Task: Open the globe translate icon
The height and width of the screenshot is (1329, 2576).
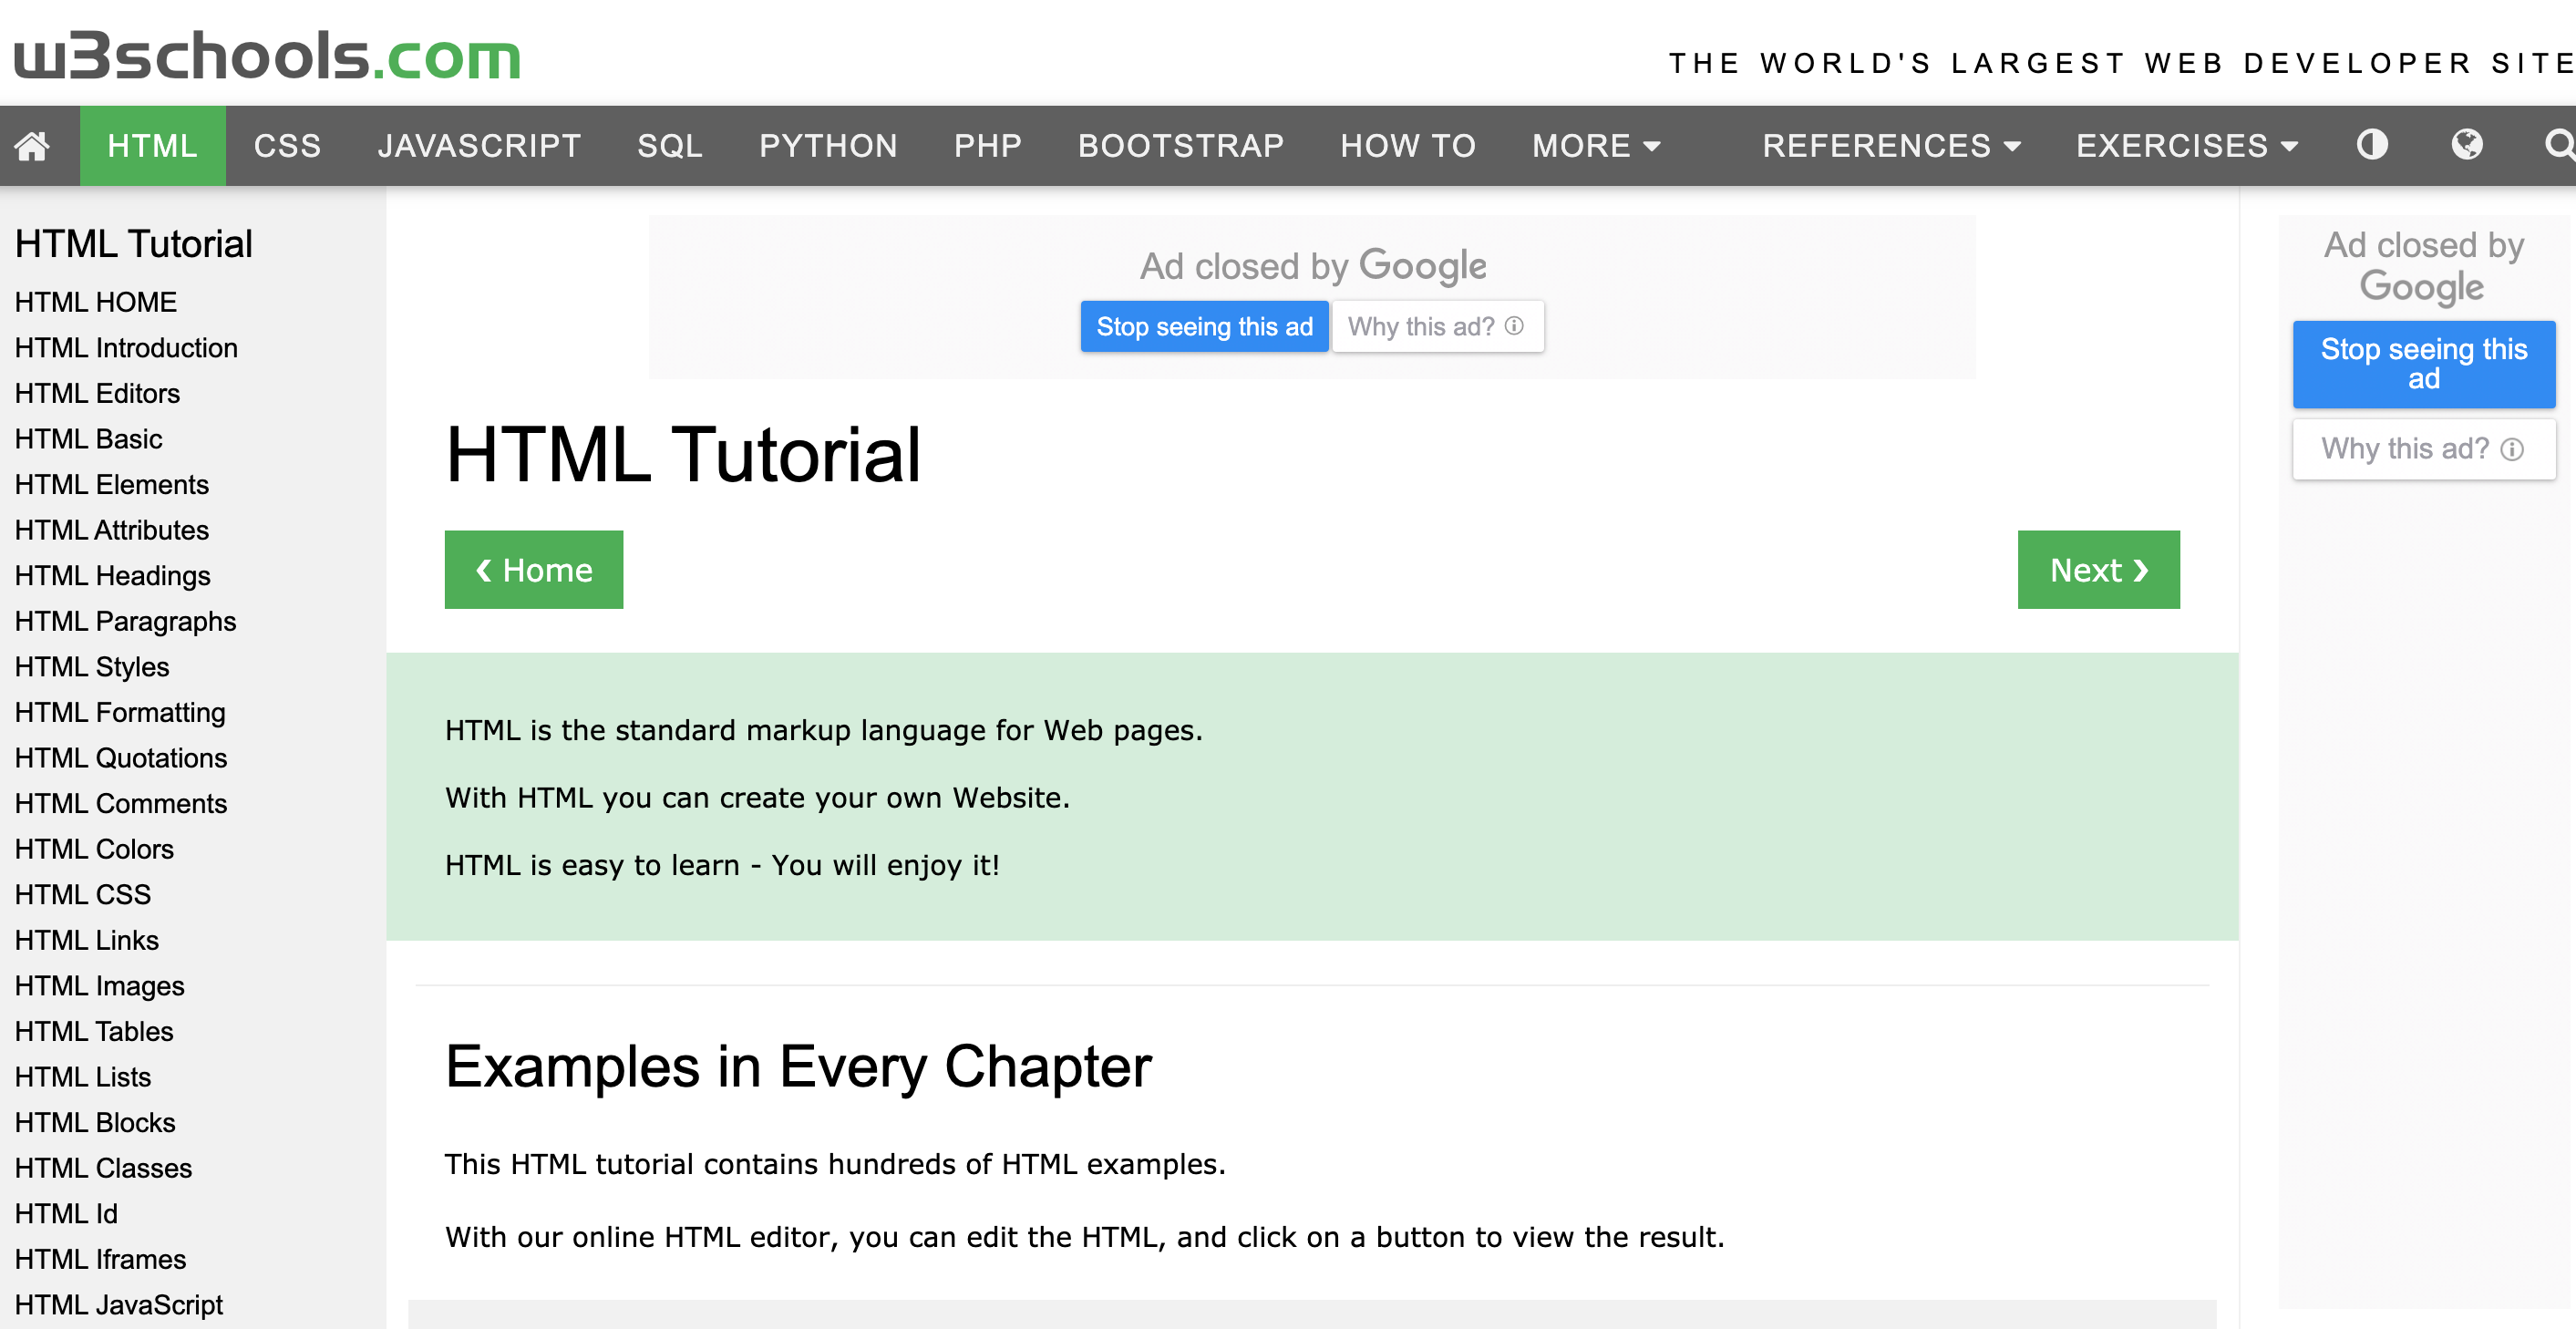Action: [x=2467, y=145]
